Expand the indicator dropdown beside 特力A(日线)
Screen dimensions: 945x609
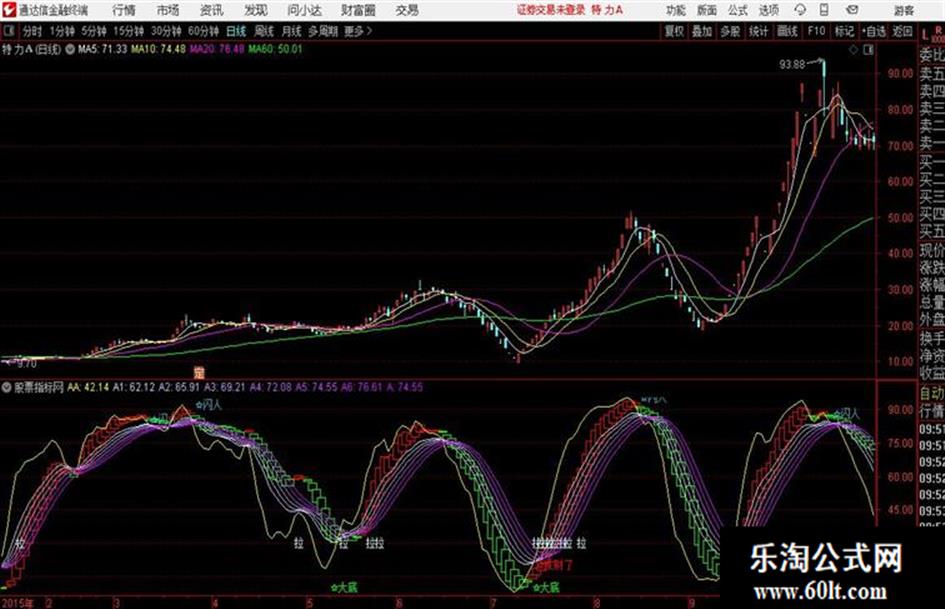click(70, 49)
